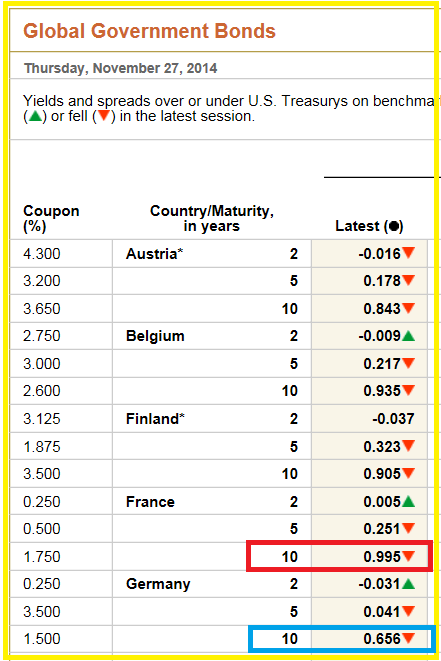This screenshot has height=661, width=441.
Task: Click green up arrow beside France 0.005
Action: (x=408, y=502)
